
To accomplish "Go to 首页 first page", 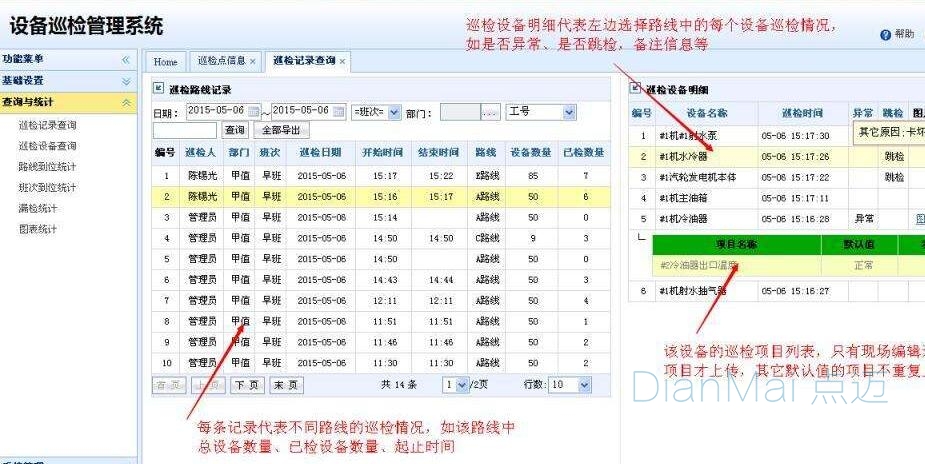I will point(169,385).
